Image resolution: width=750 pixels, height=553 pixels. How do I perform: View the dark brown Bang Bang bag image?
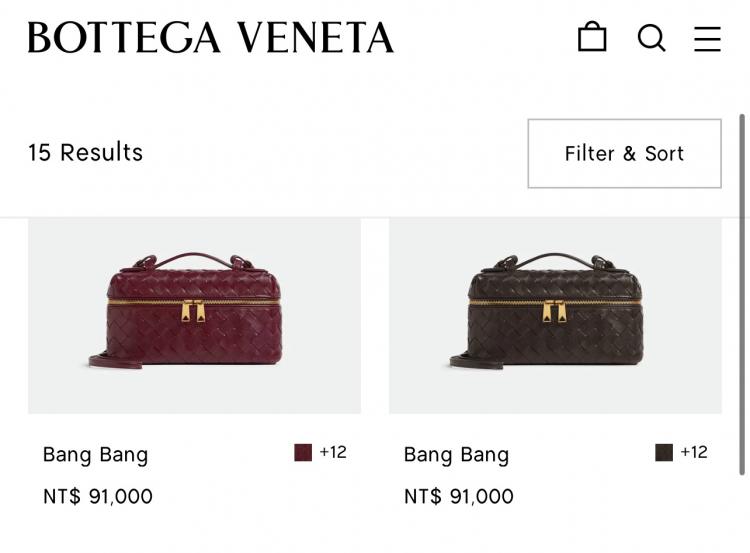pyautogui.click(x=555, y=315)
